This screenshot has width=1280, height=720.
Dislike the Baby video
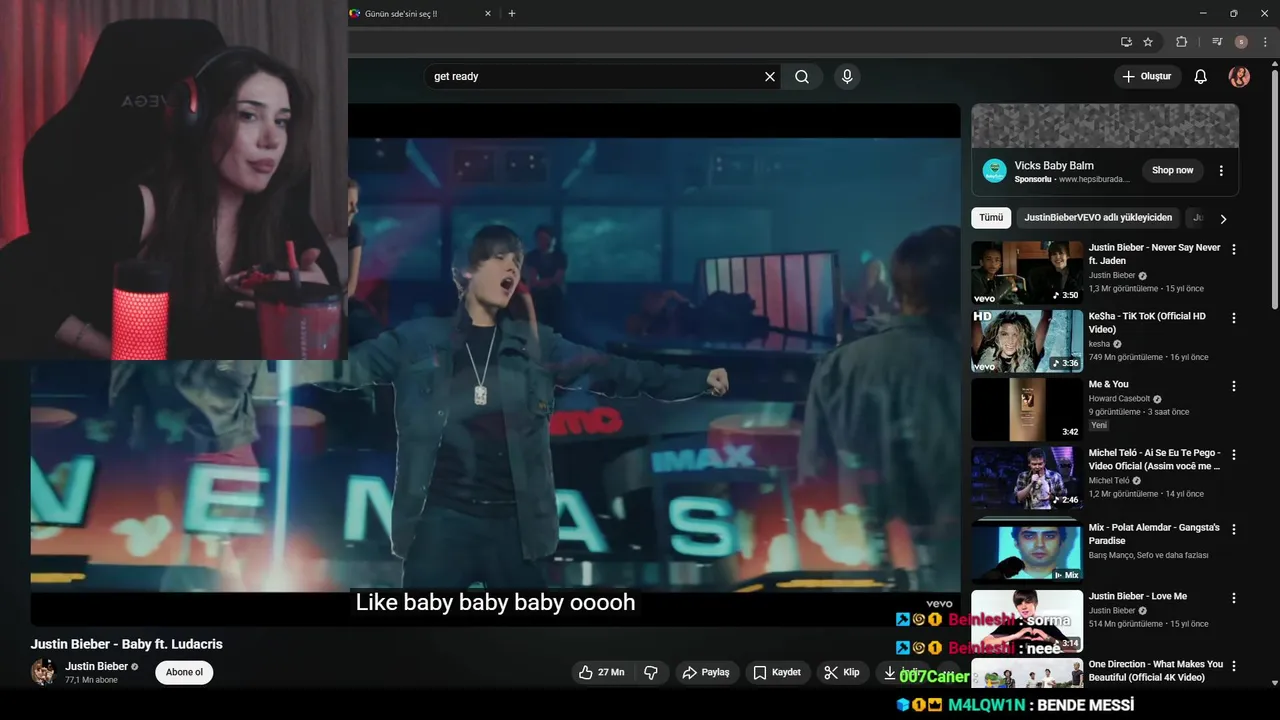651,672
